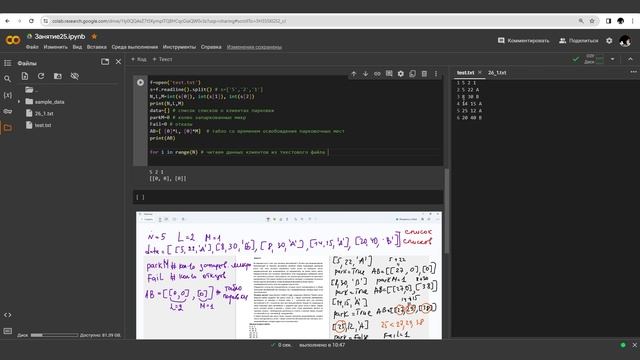Copy link to the cell
This screenshot has height=360, width=640.
[377, 73]
